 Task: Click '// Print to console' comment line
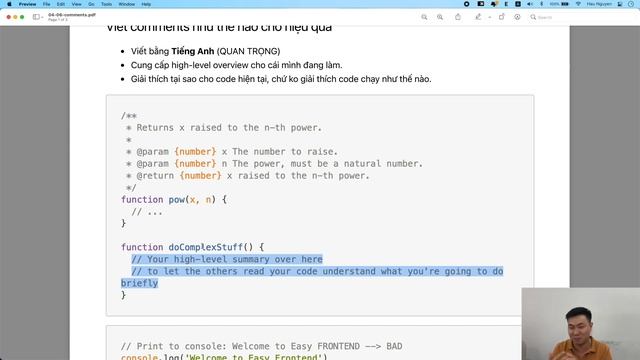coord(262,346)
